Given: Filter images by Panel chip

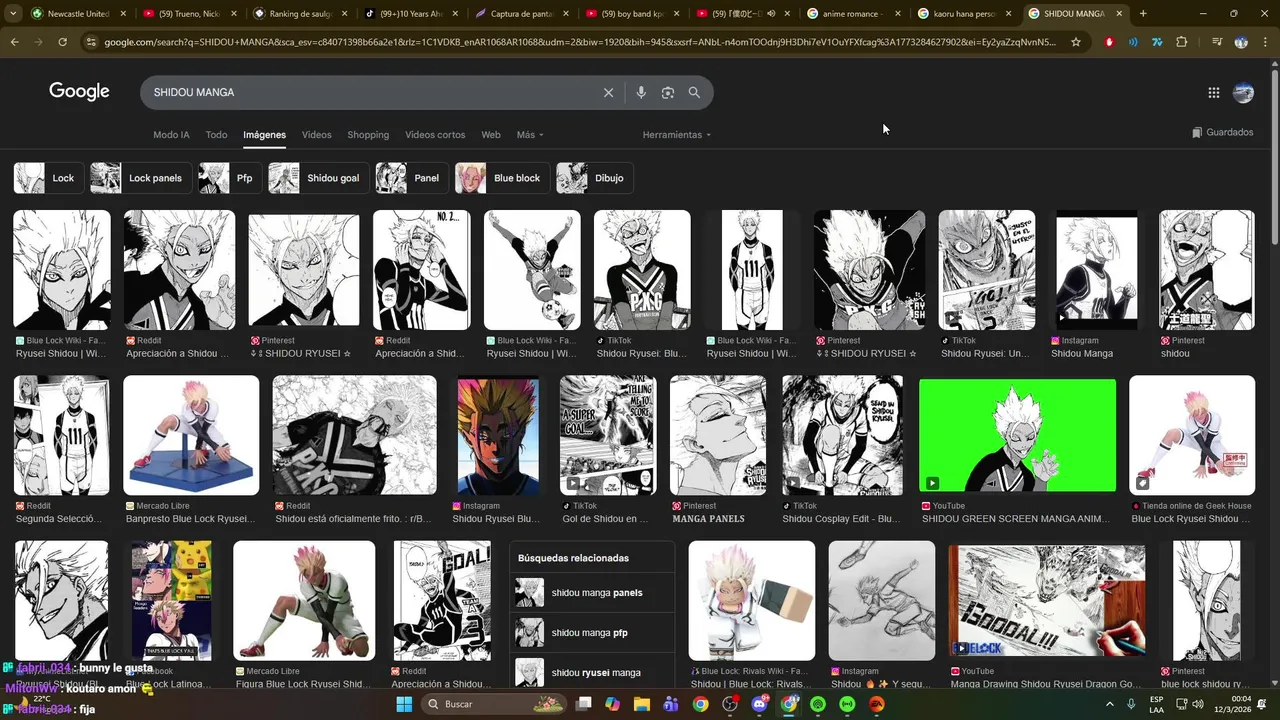Looking at the screenshot, I should point(411,178).
